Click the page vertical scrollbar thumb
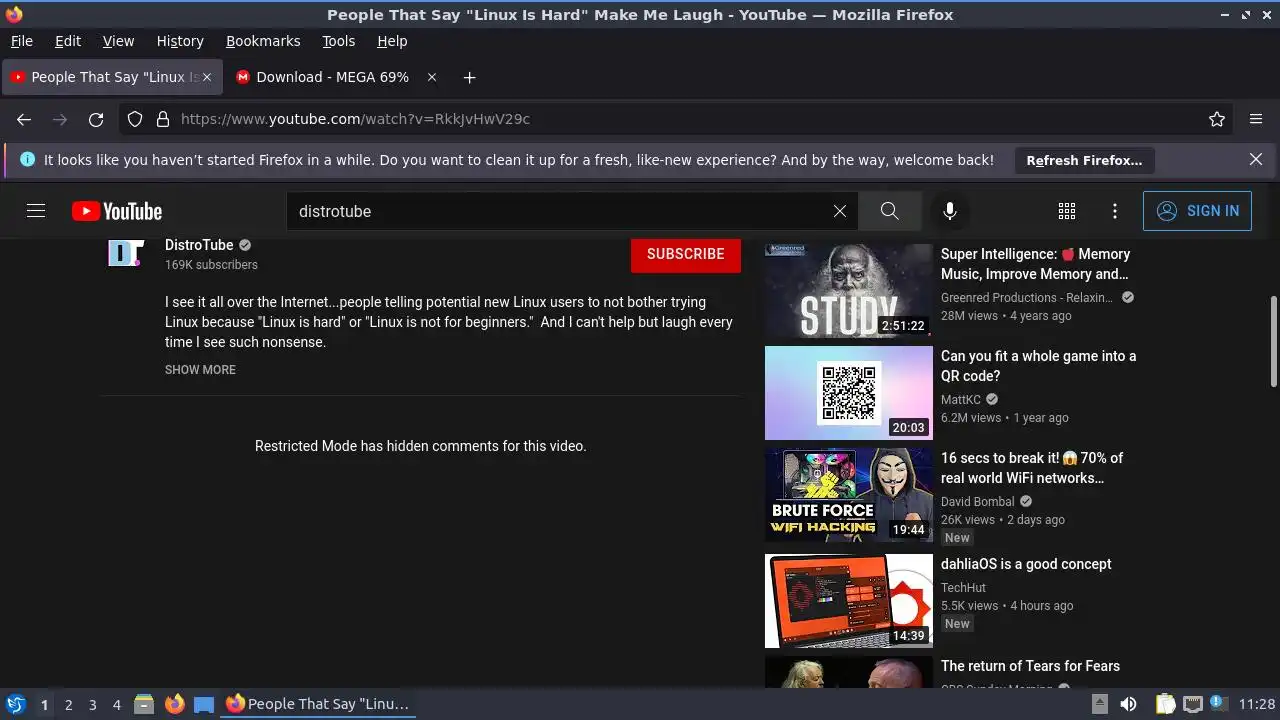This screenshot has height=720, width=1280. pyautogui.click(x=1273, y=341)
